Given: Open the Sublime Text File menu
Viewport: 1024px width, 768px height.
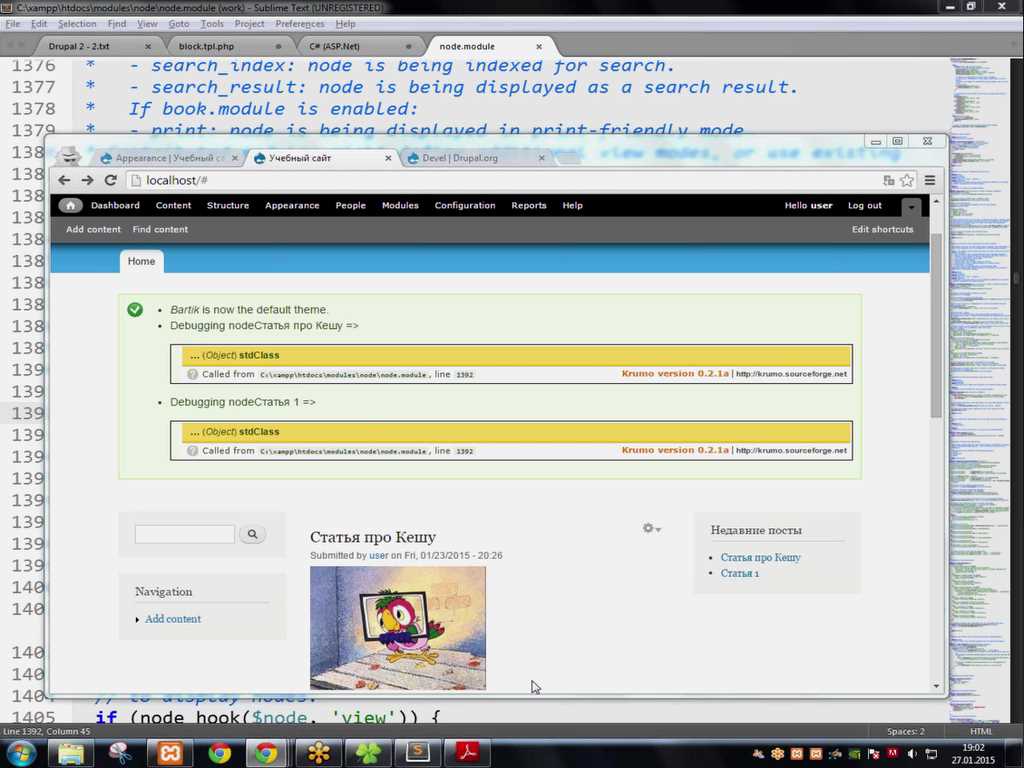Looking at the screenshot, I should pyautogui.click(x=13, y=24).
